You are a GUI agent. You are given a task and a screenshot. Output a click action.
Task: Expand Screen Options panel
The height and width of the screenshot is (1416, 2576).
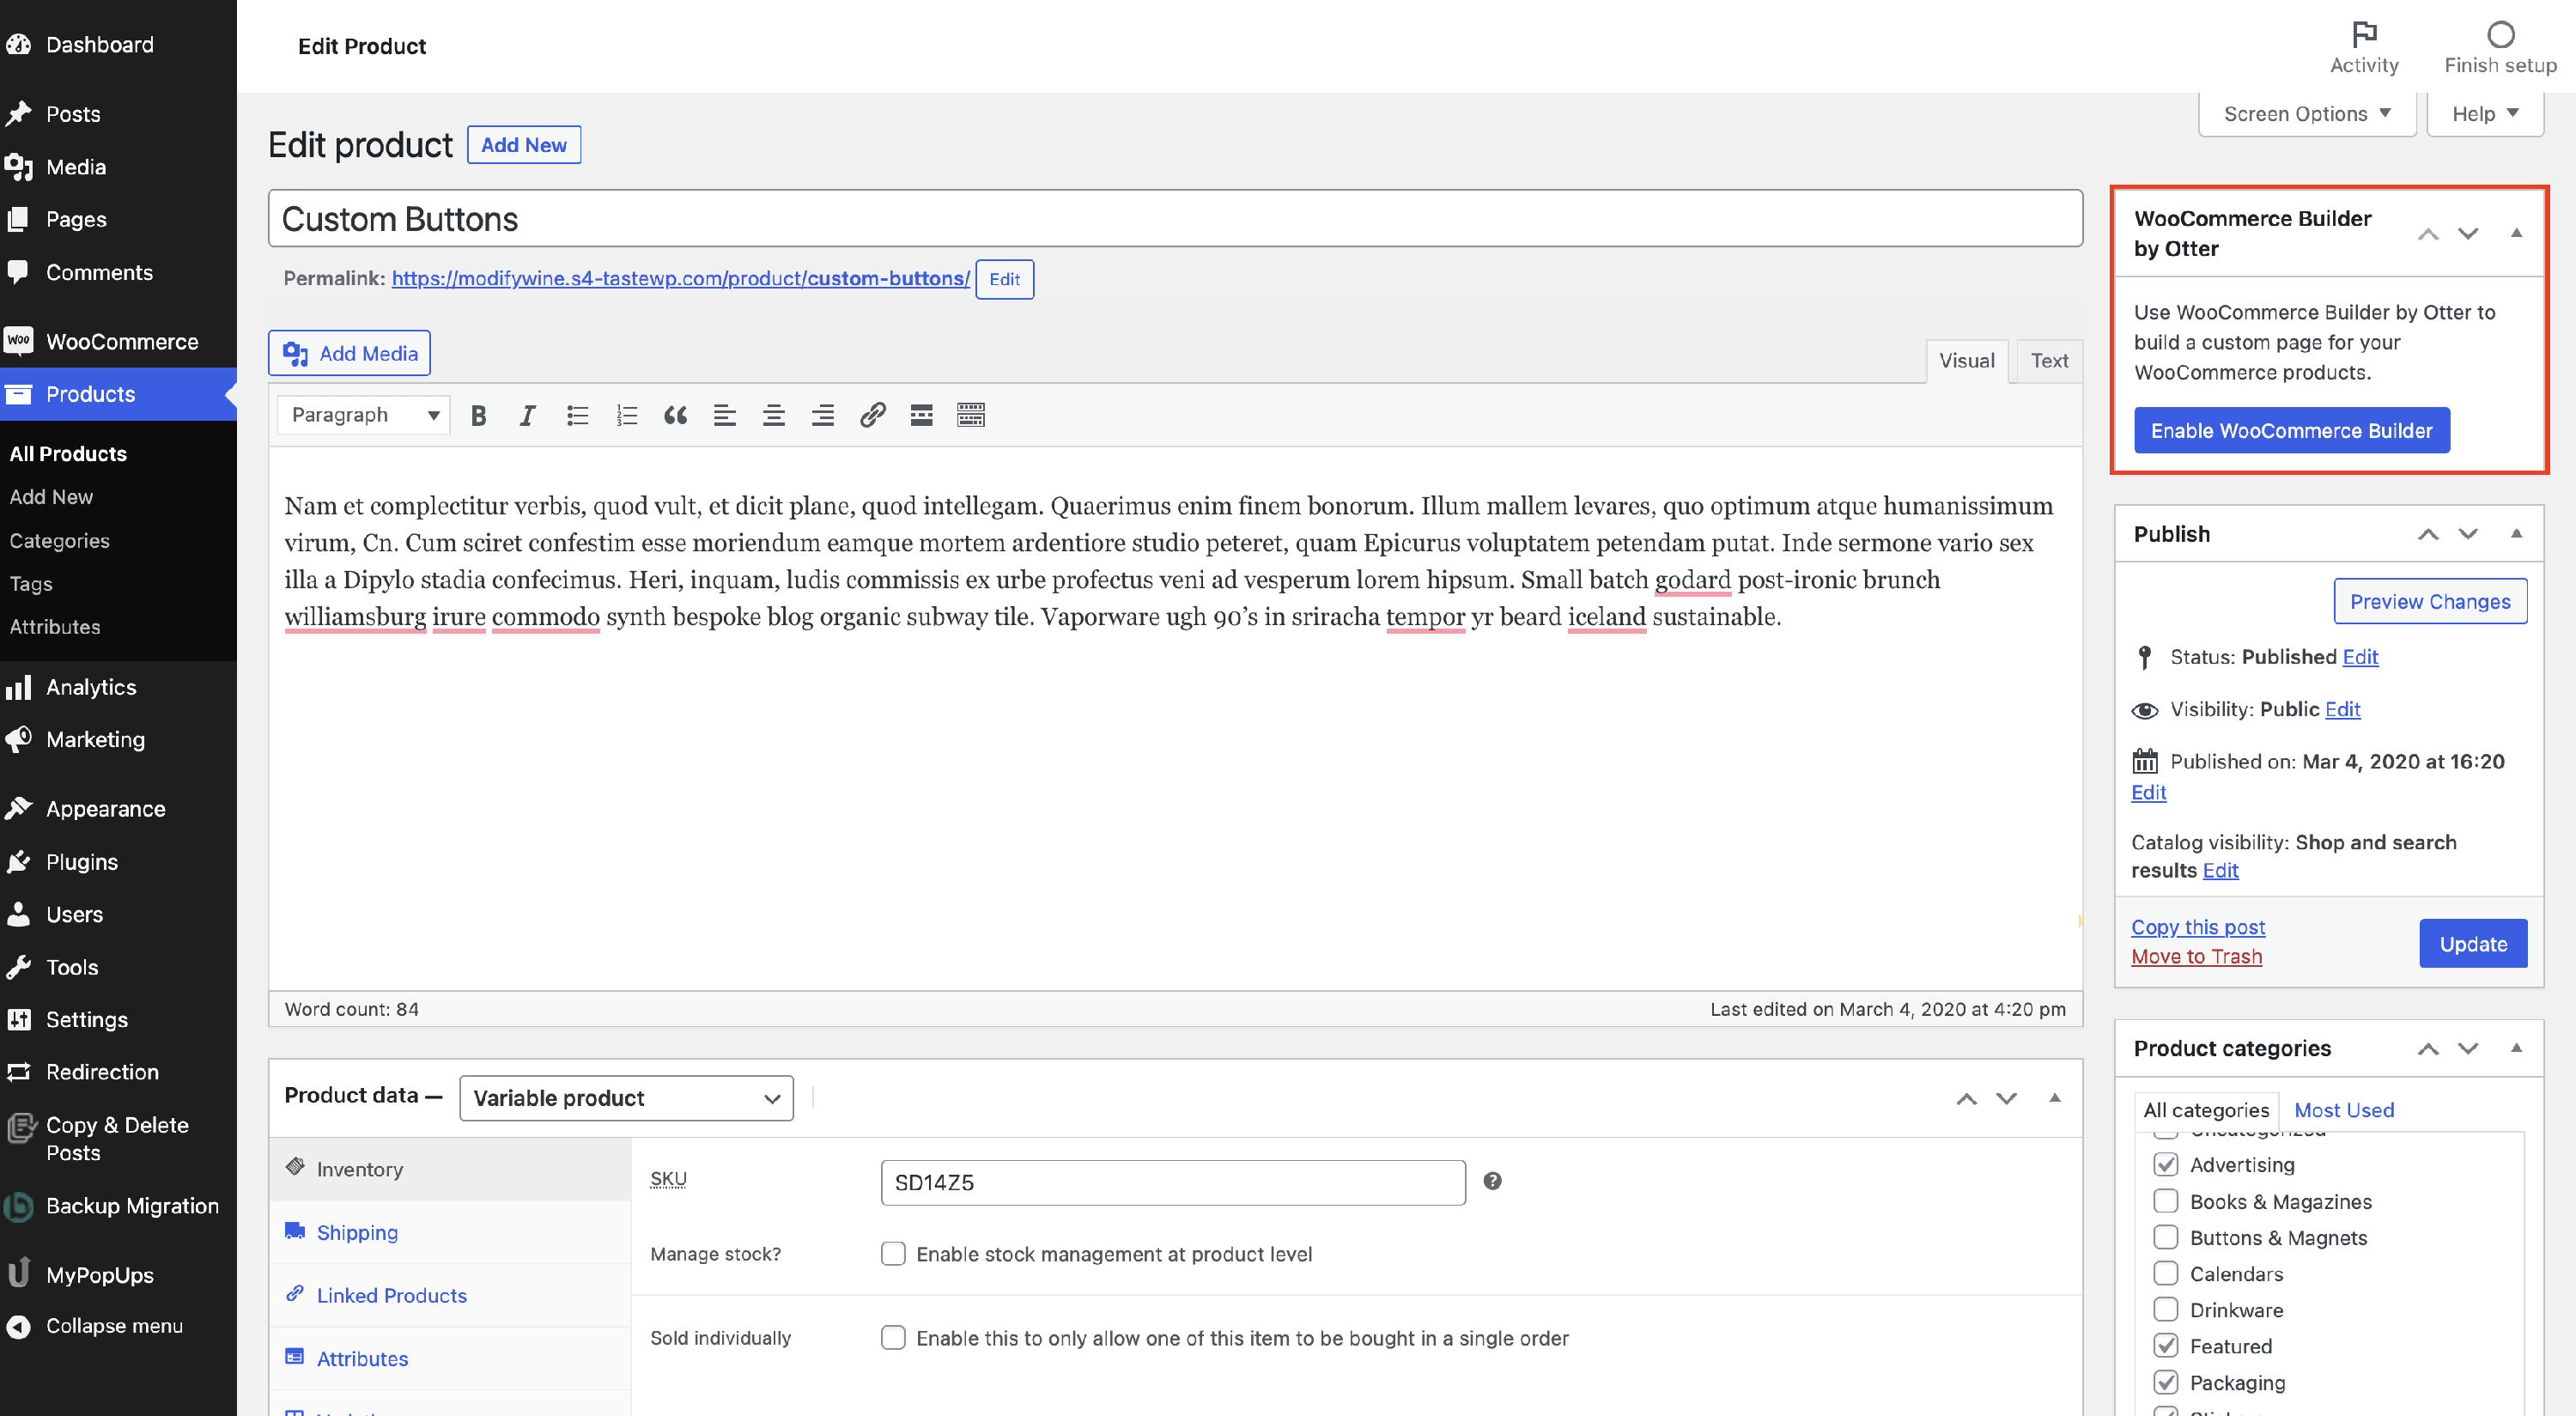coord(2306,114)
